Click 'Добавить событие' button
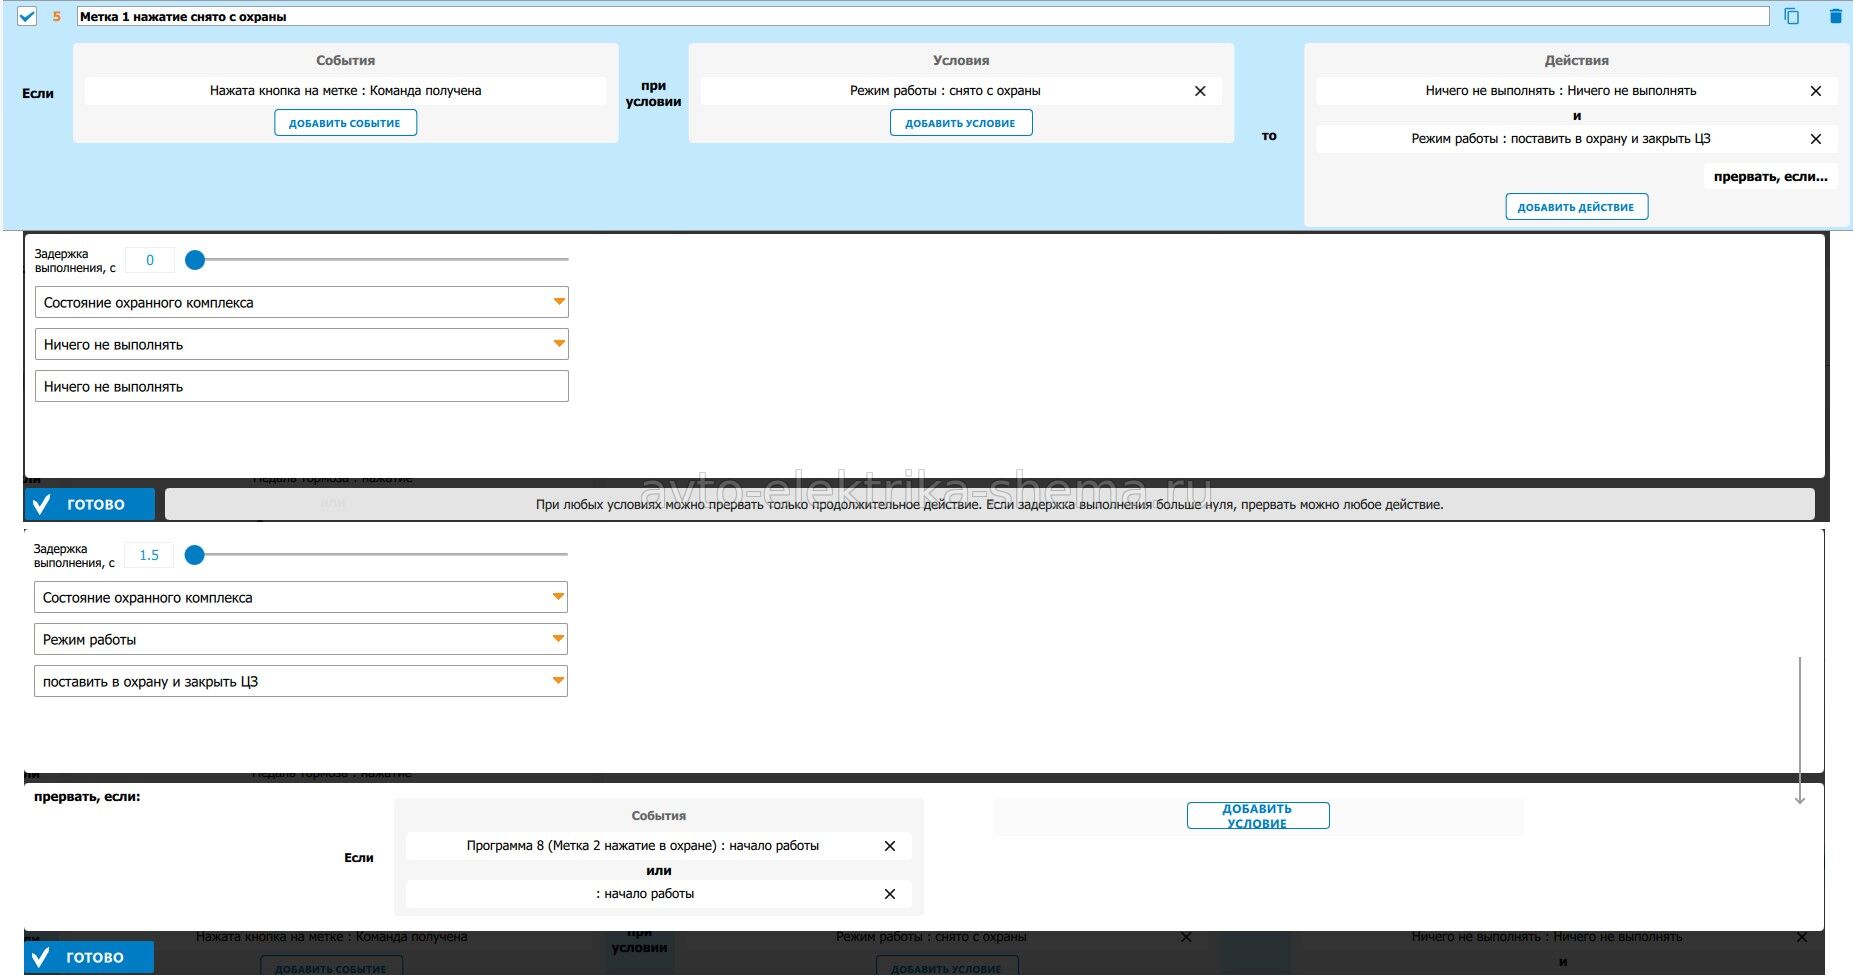 345,123
